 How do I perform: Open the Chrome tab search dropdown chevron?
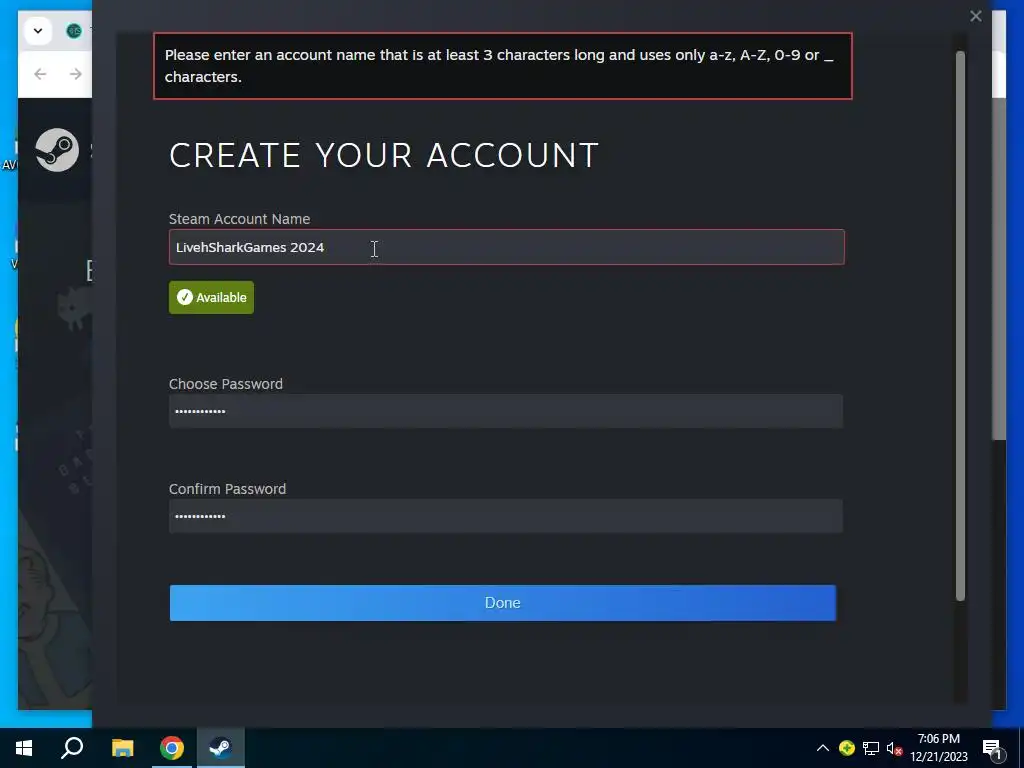pos(38,31)
